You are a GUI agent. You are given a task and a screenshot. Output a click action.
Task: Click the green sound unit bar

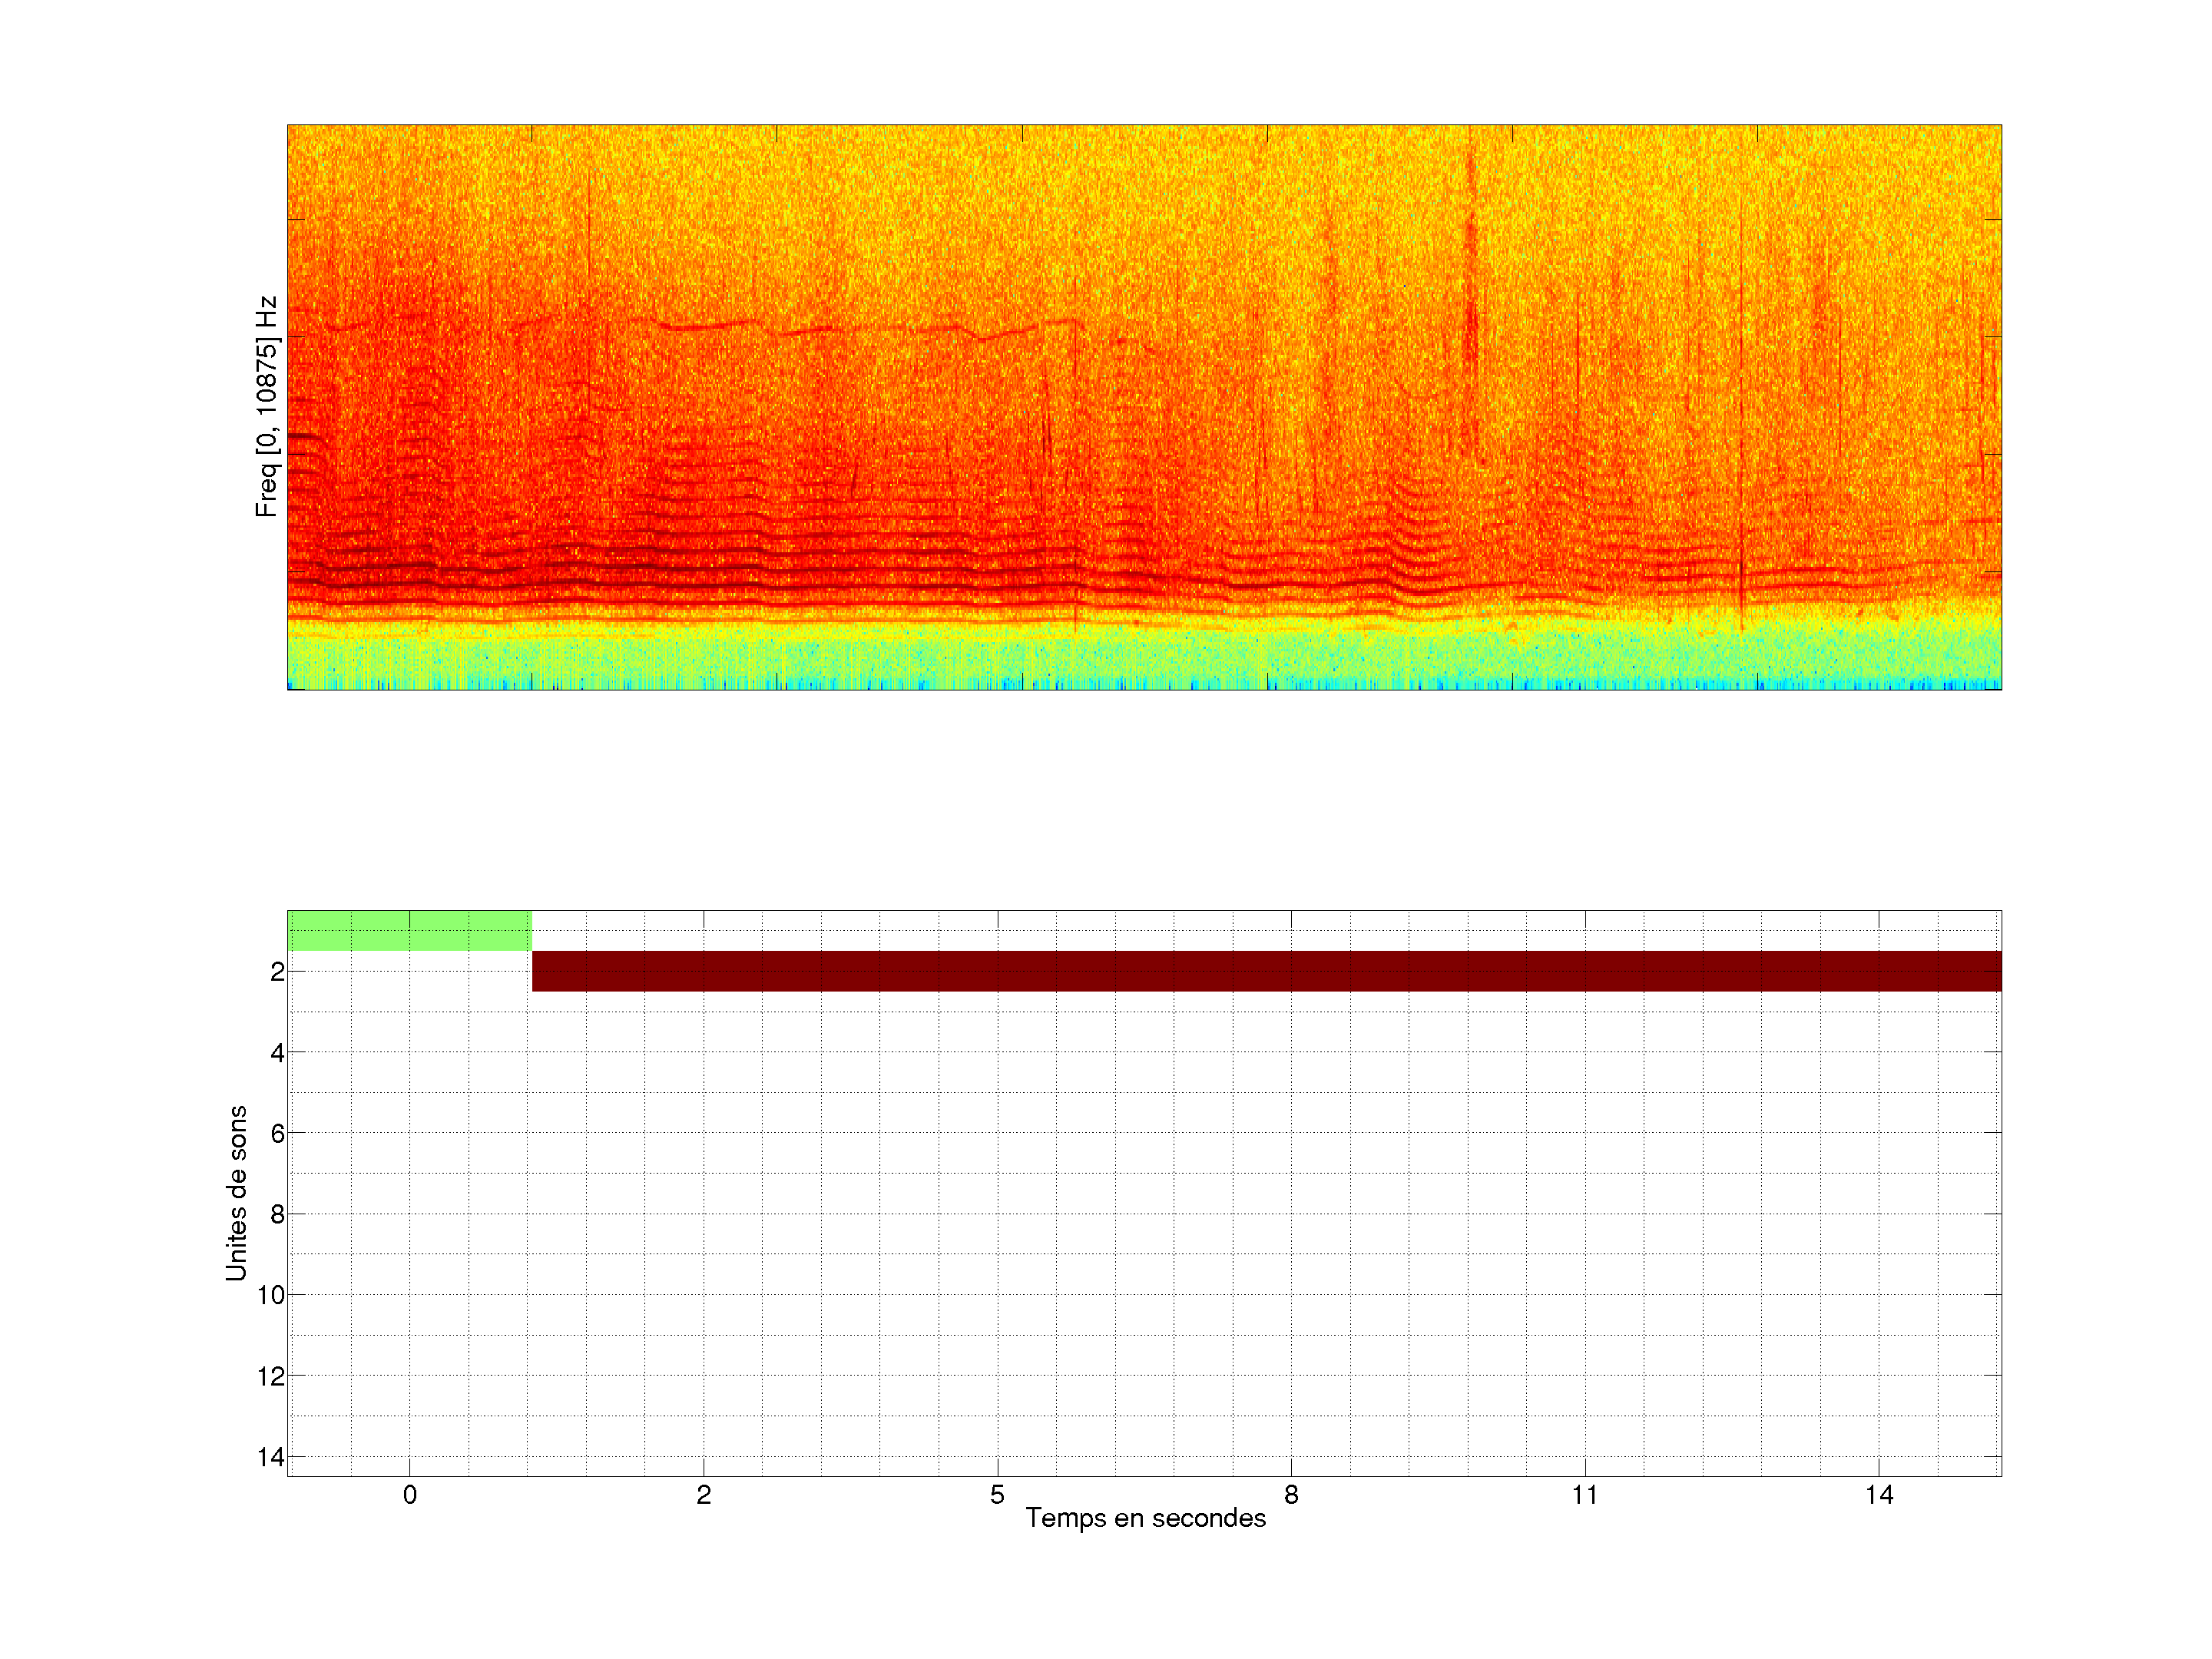[x=409, y=931]
